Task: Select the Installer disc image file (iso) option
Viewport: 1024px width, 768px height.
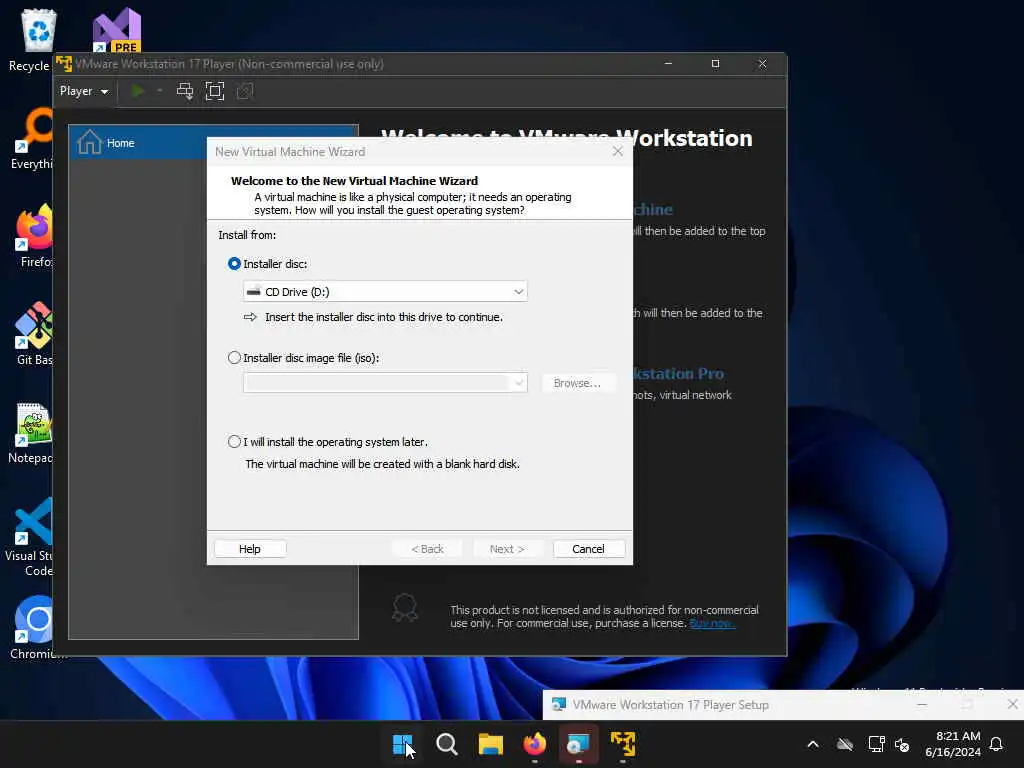Action: tap(234, 358)
